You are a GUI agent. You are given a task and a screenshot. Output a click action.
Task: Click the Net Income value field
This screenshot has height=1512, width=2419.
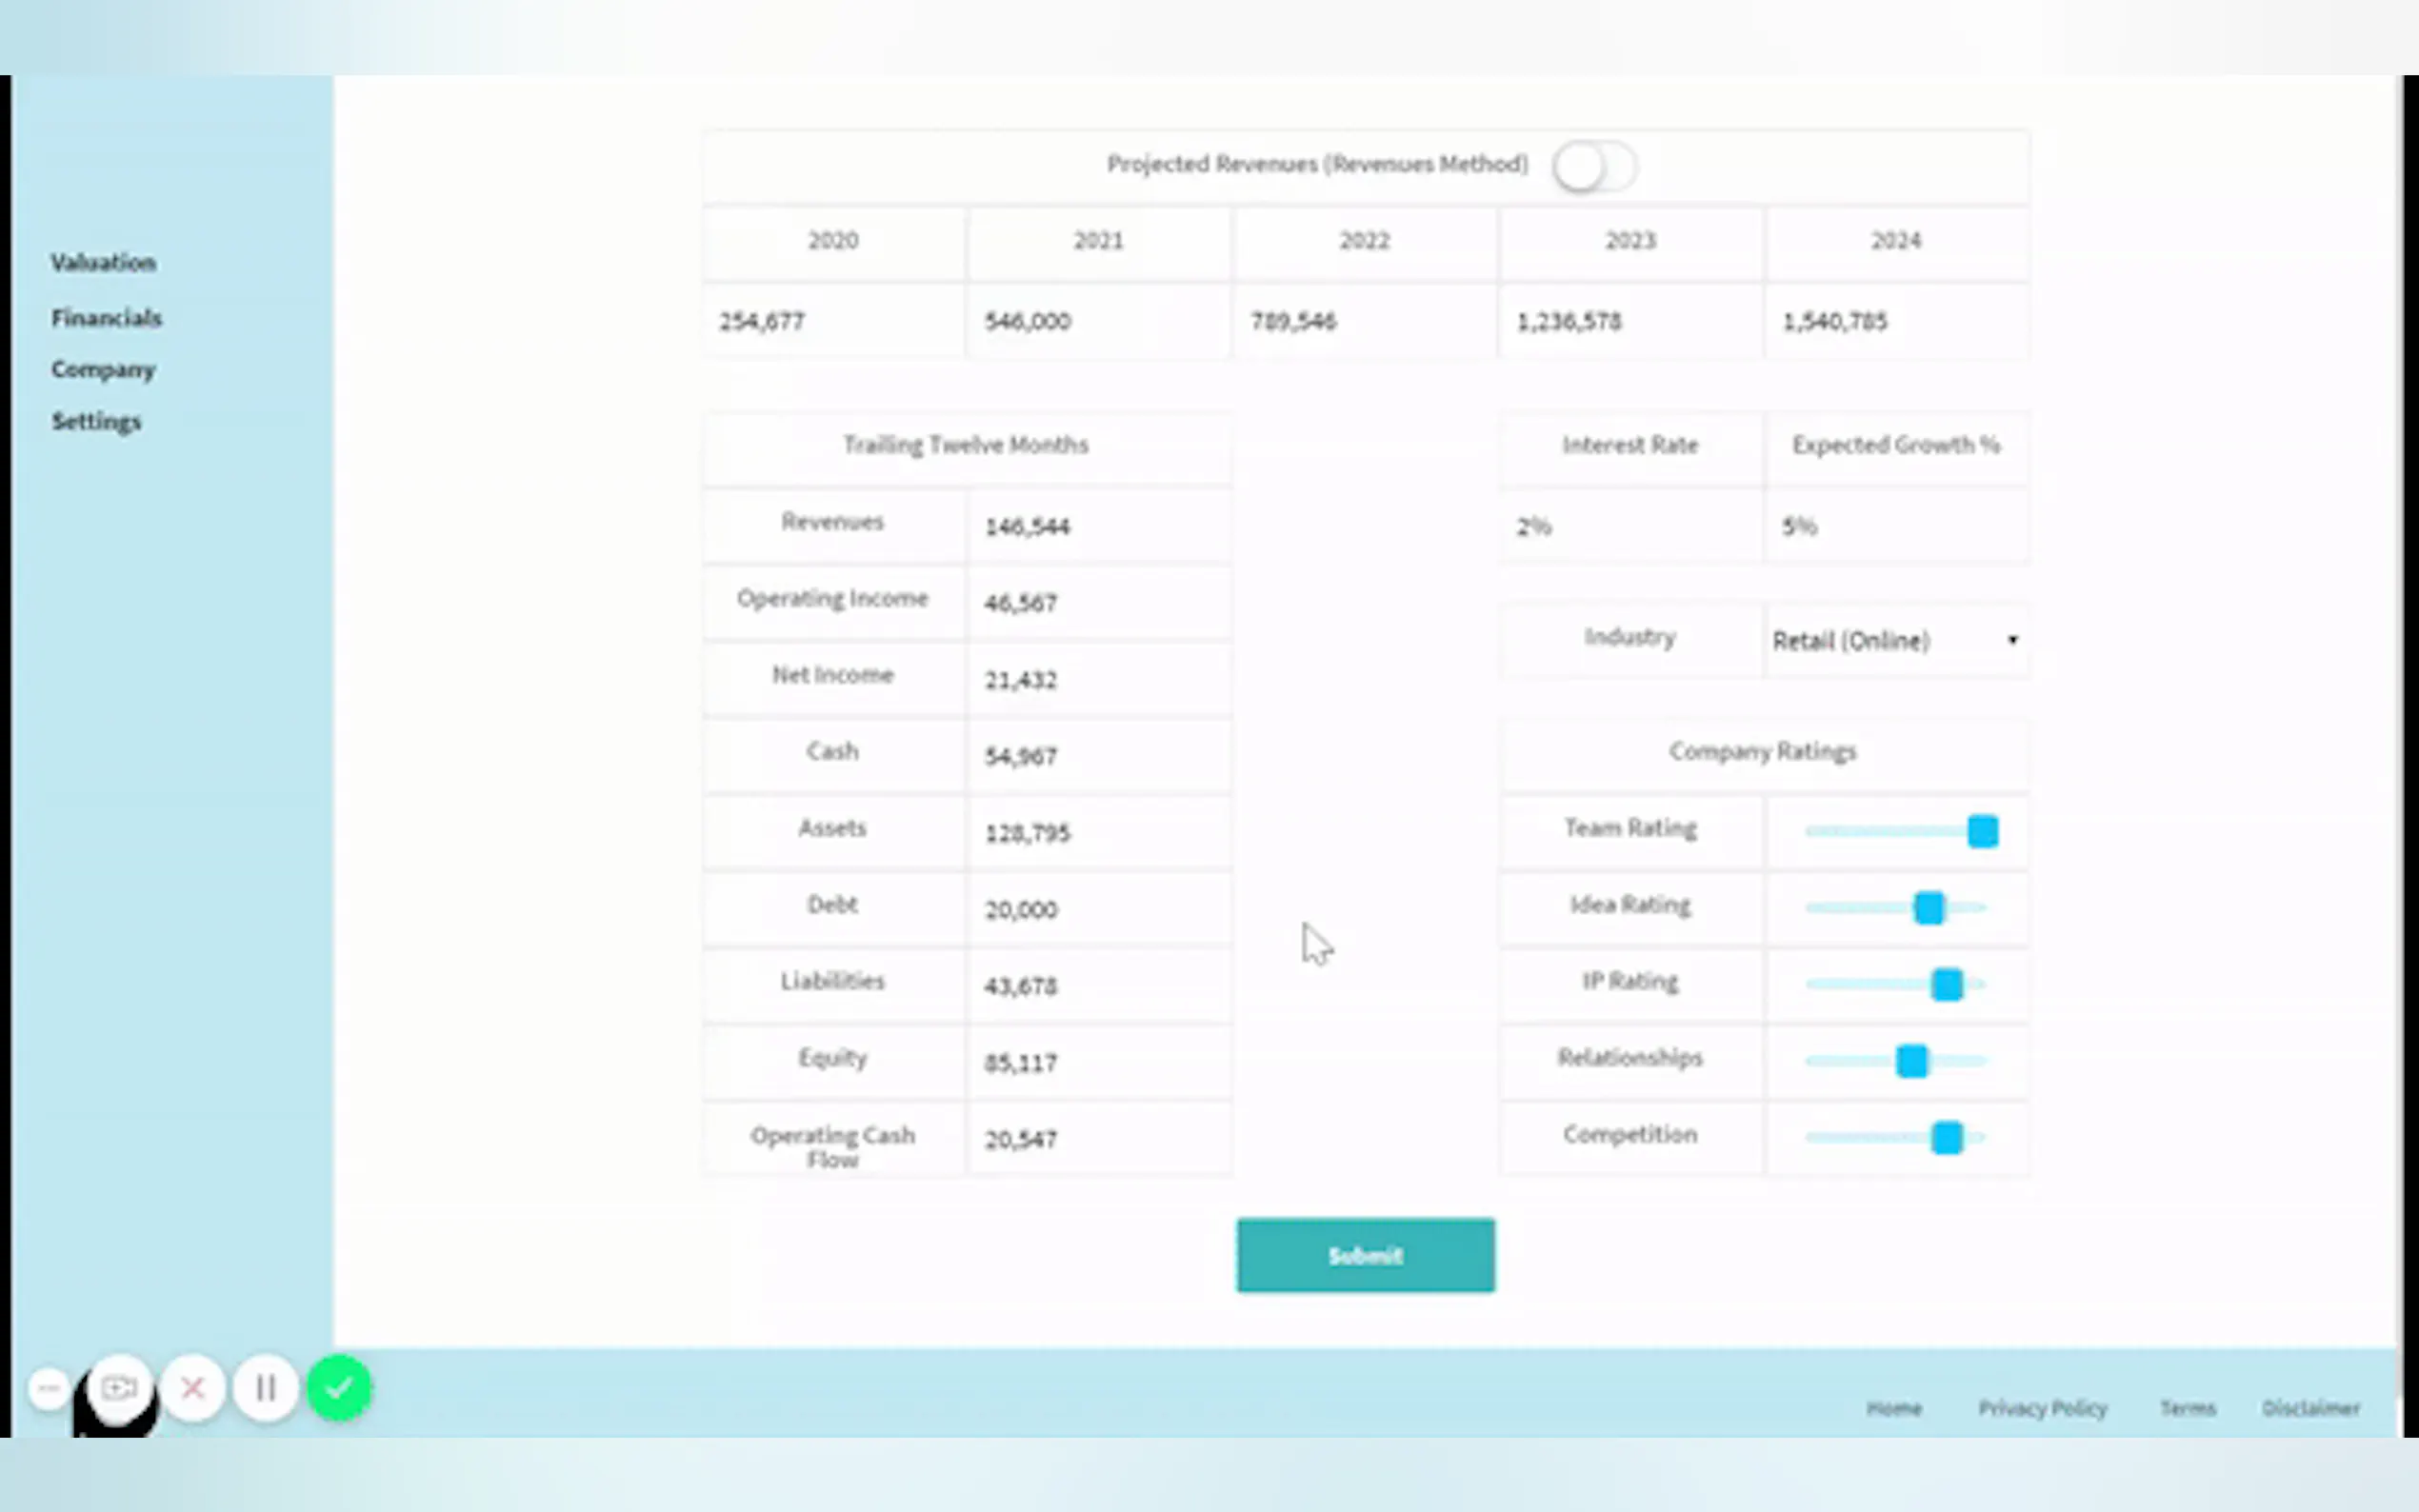coord(1098,680)
